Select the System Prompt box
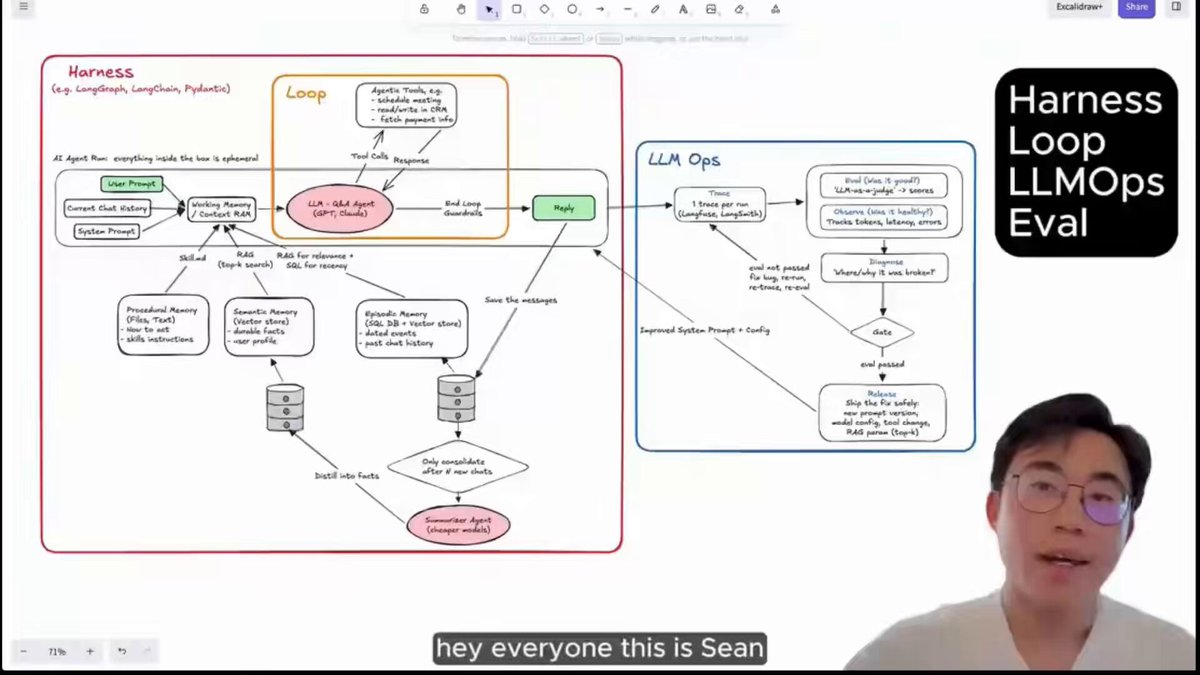1200x675 pixels. [x=107, y=232]
